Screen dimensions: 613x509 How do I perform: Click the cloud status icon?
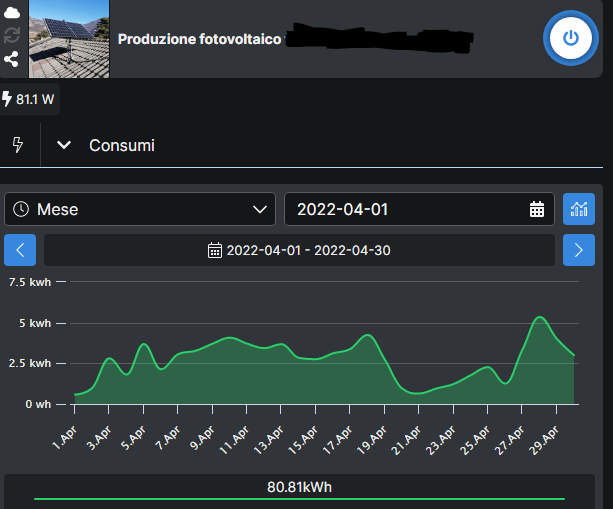click(12, 13)
